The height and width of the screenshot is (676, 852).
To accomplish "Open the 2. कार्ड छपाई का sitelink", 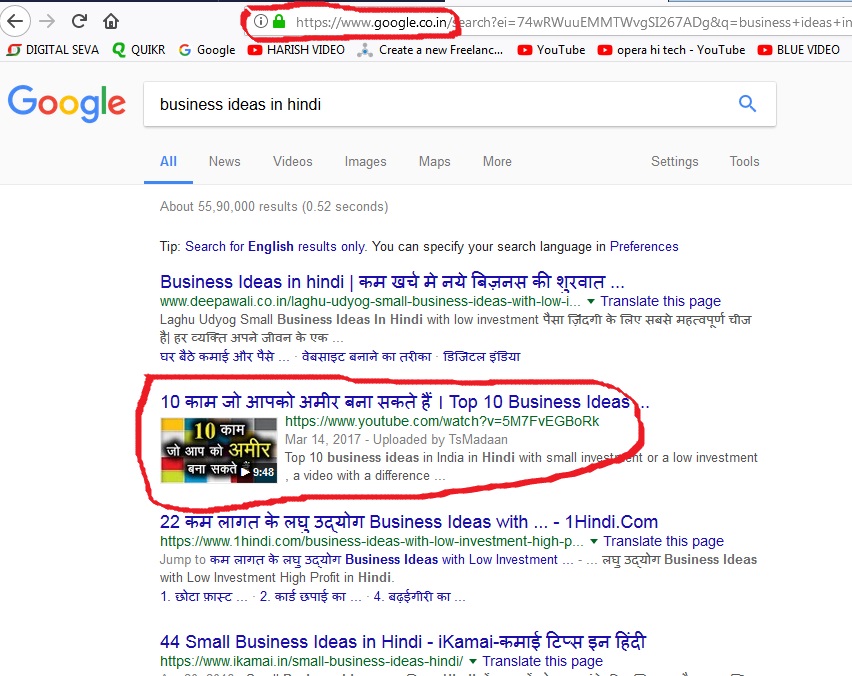I will pyautogui.click(x=310, y=597).
